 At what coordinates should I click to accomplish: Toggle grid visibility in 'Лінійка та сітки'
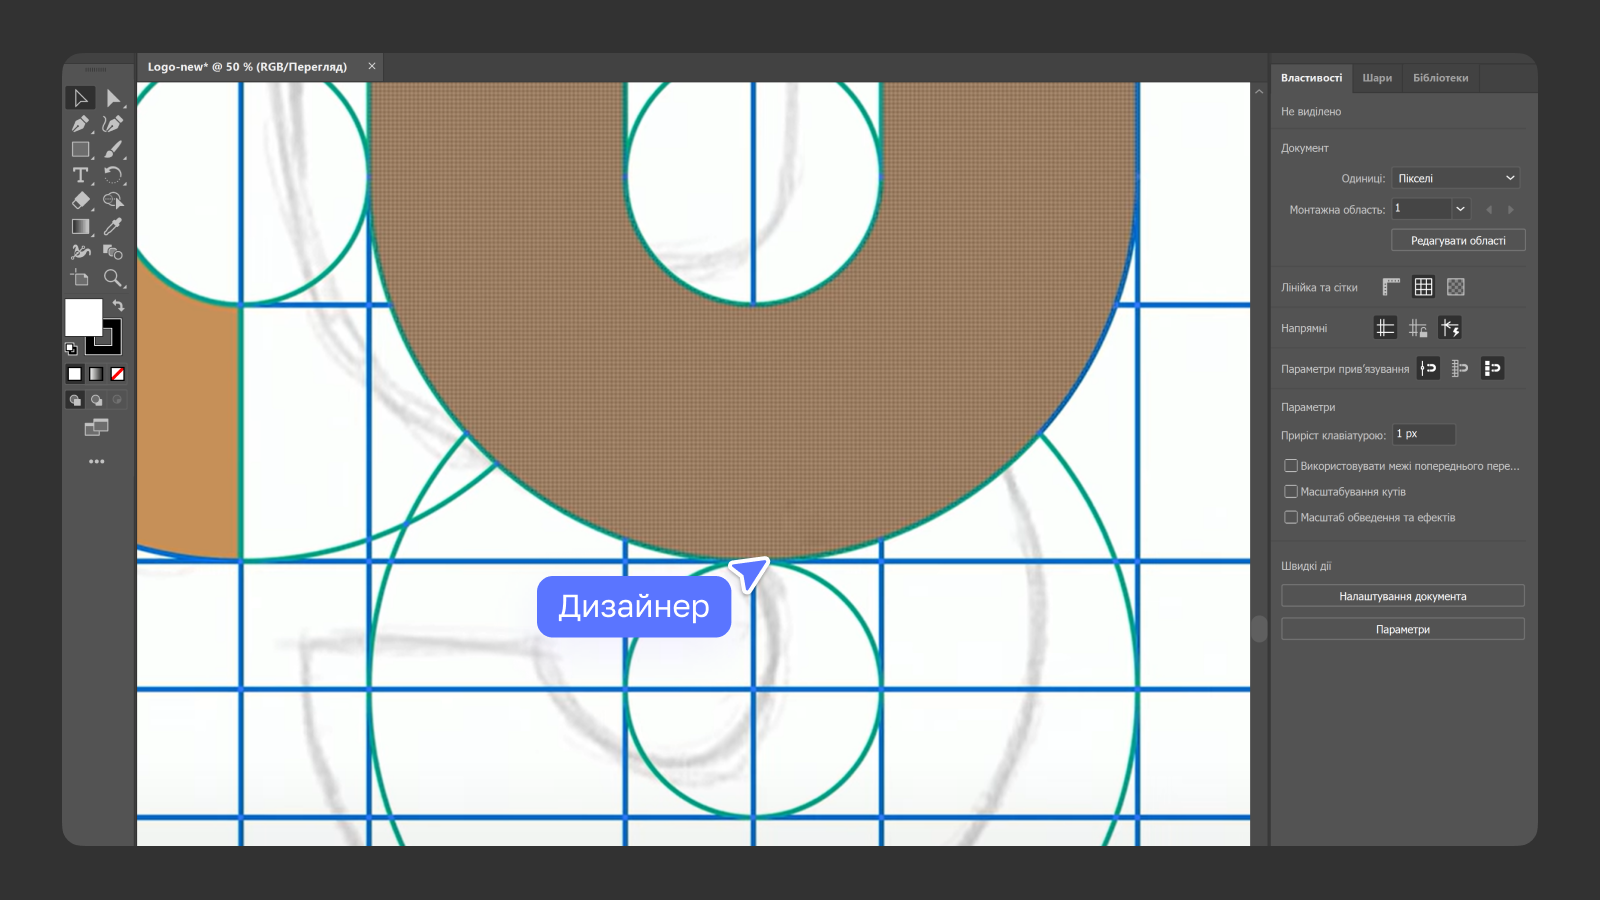pyautogui.click(x=1422, y=287)
